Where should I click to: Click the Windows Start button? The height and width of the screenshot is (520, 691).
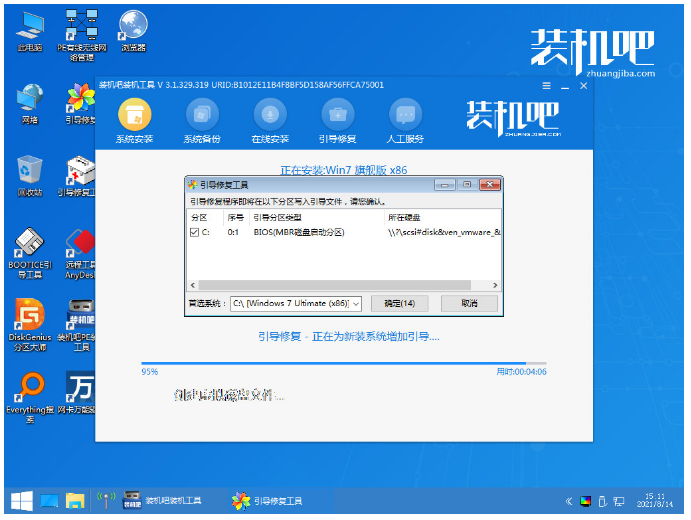[19, 500]
